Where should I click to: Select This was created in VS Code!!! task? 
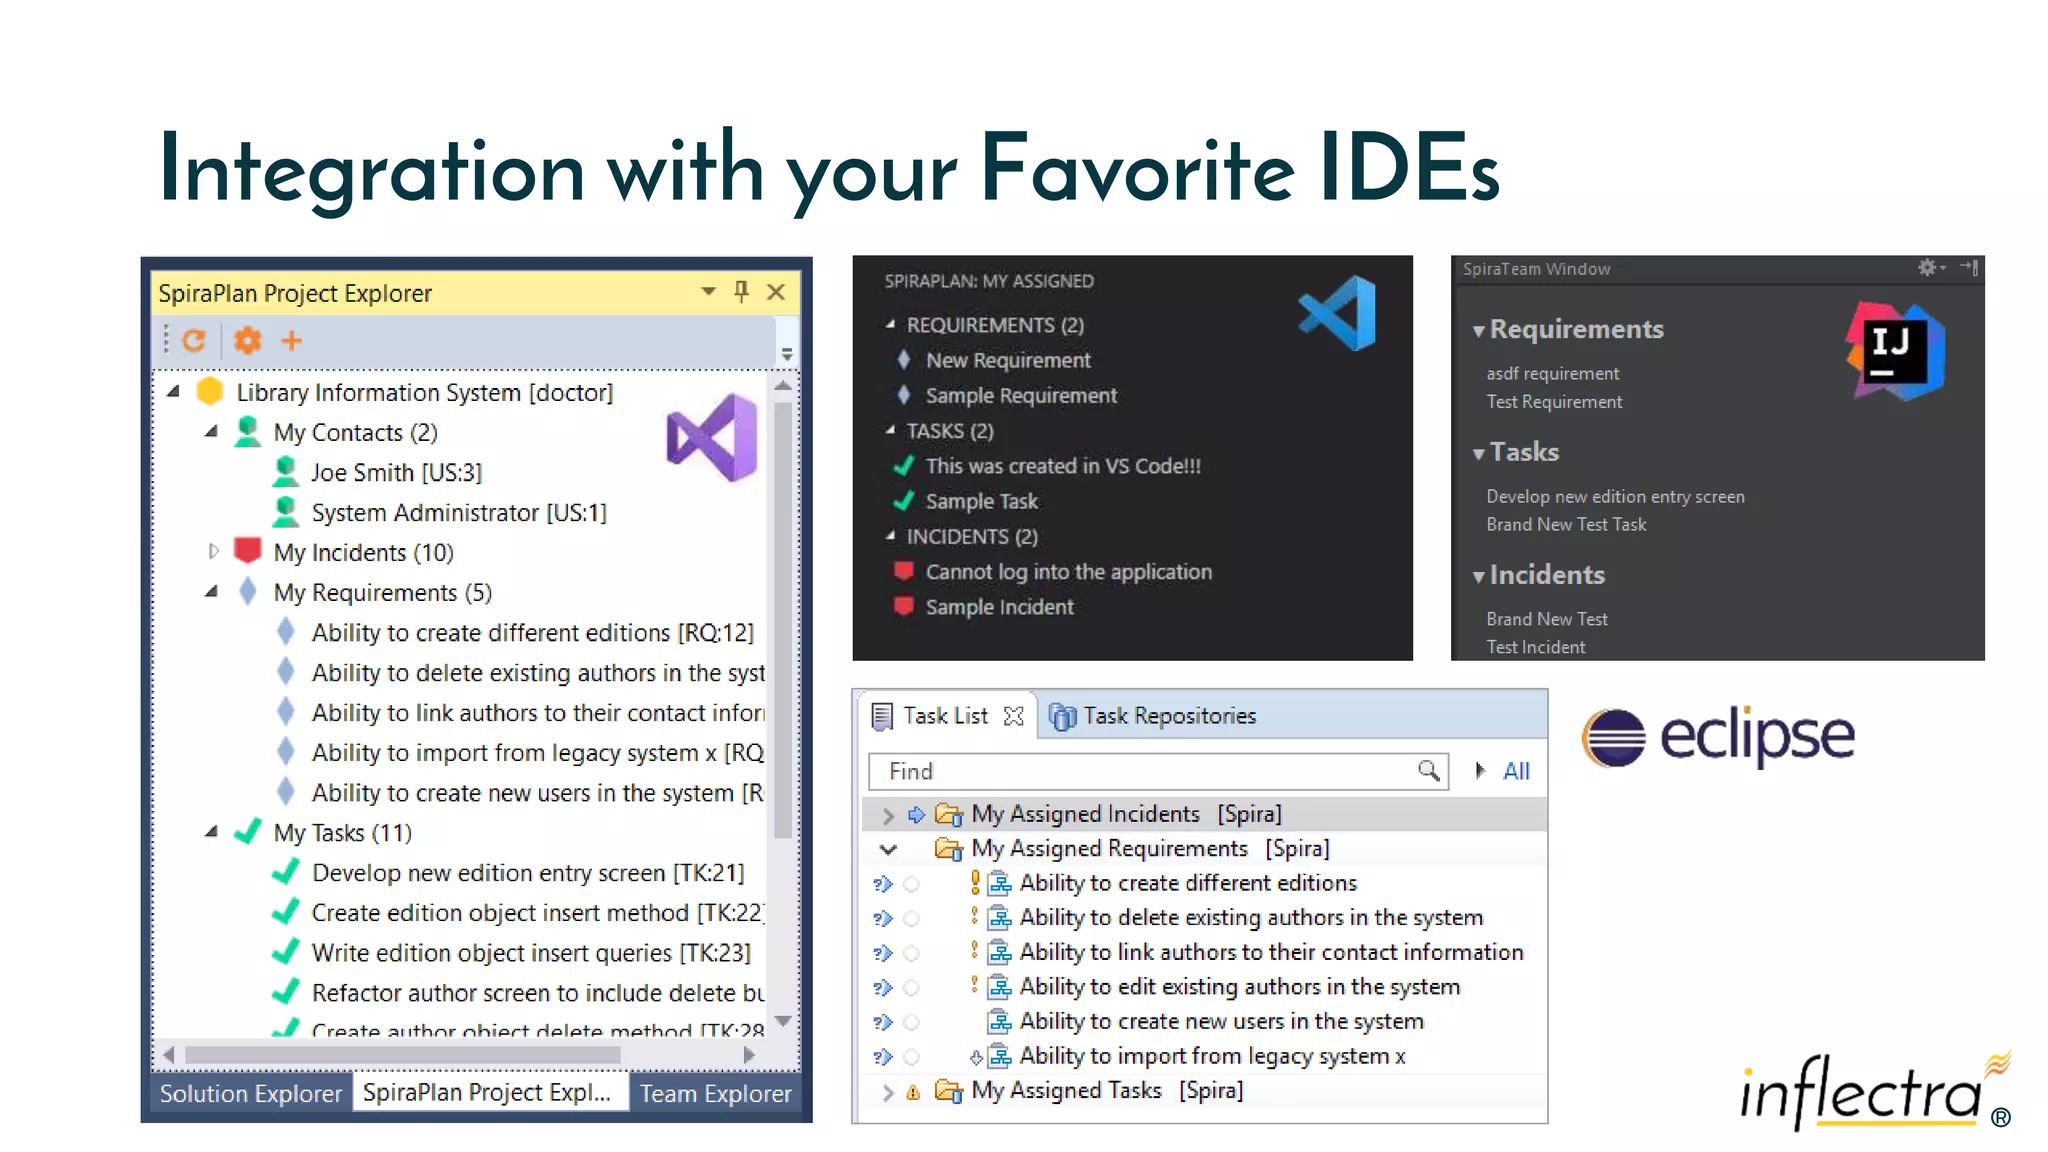click(x=1063, y=466)
